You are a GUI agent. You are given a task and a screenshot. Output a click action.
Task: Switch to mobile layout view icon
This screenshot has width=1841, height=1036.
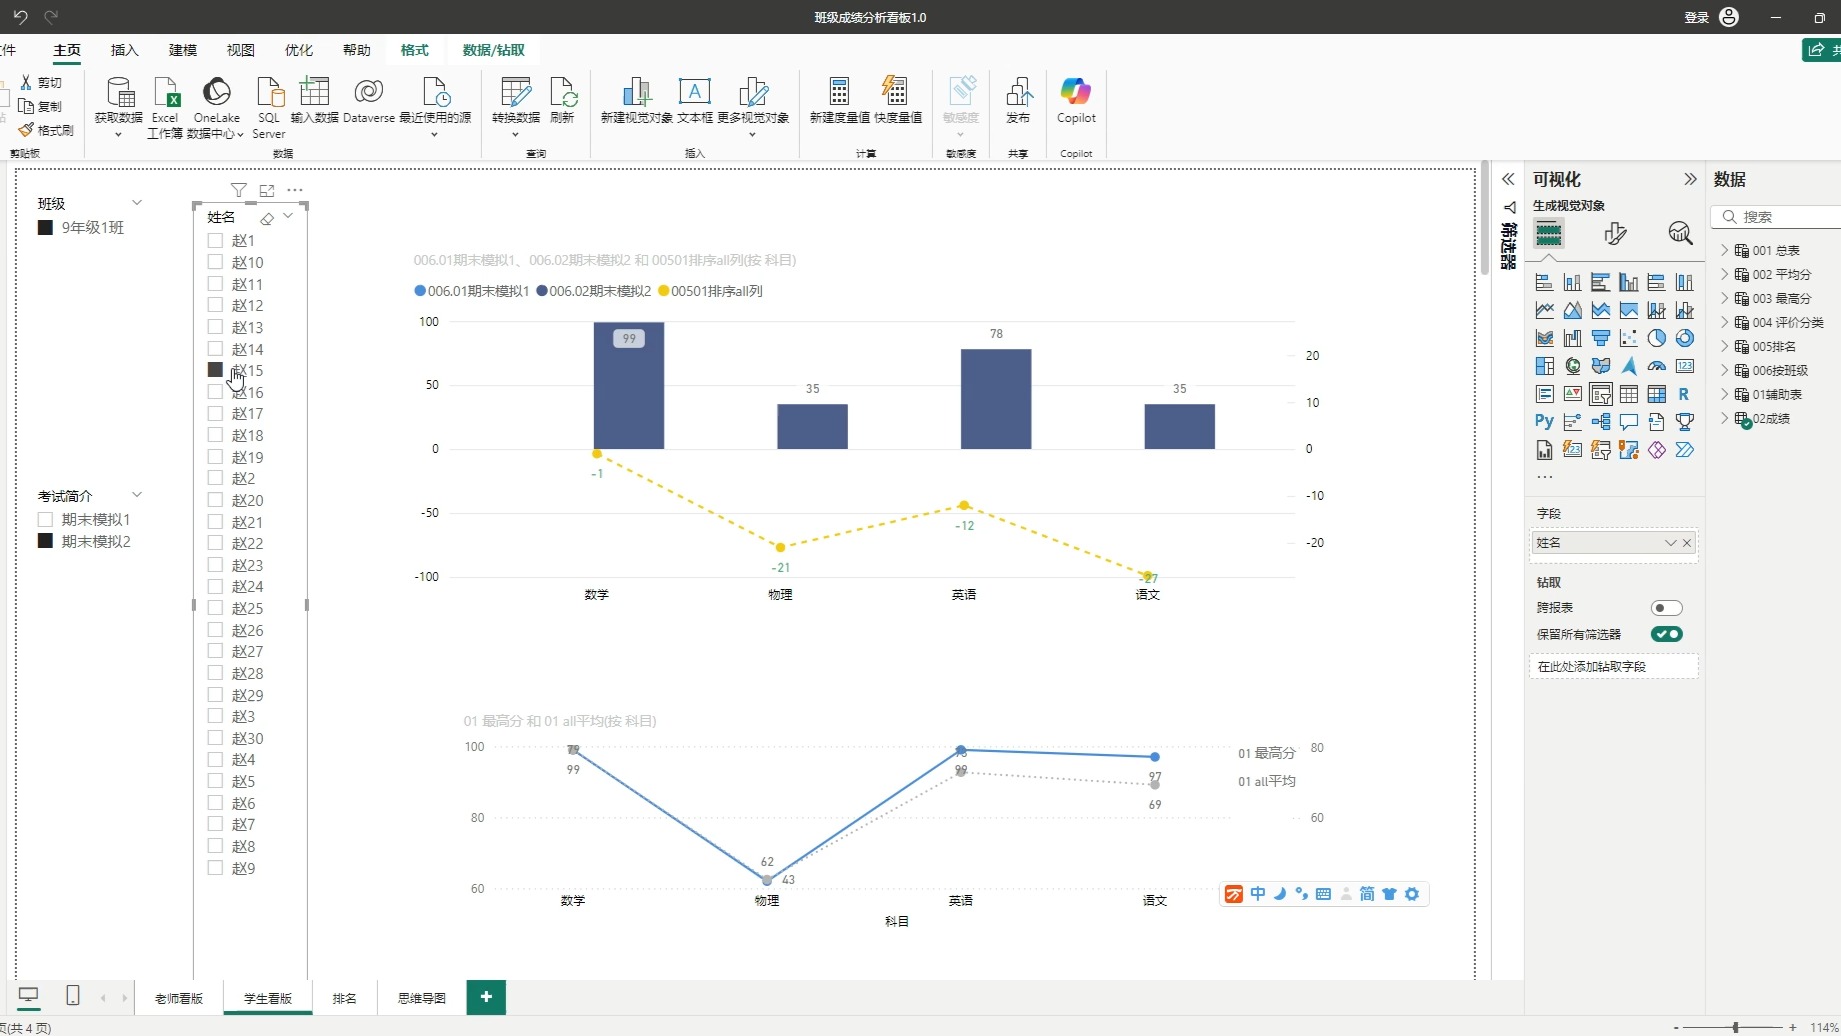click(x=73, y=995)
